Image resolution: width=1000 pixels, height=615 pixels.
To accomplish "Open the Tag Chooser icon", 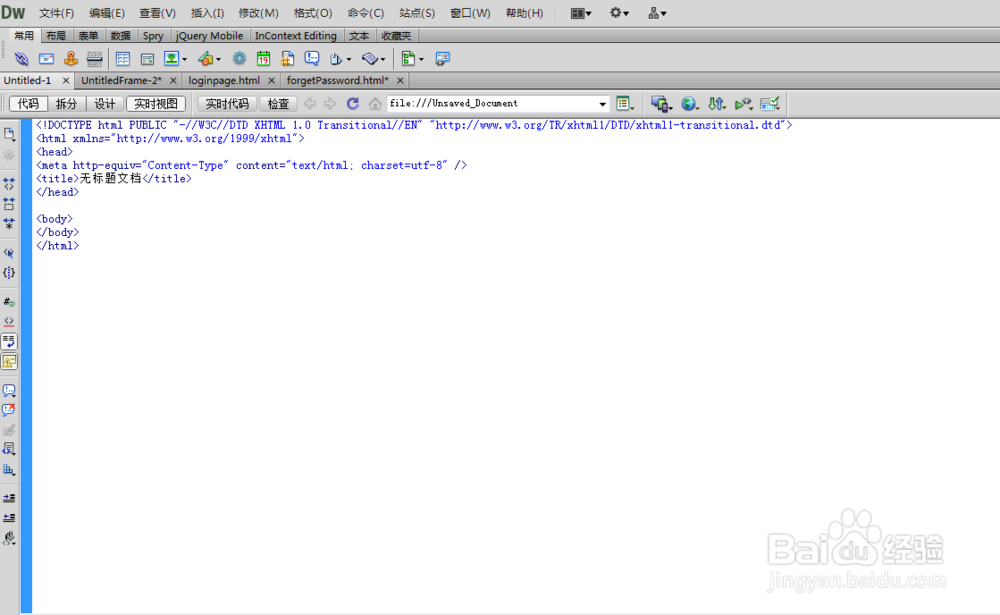I will click(x=442, y=59).
